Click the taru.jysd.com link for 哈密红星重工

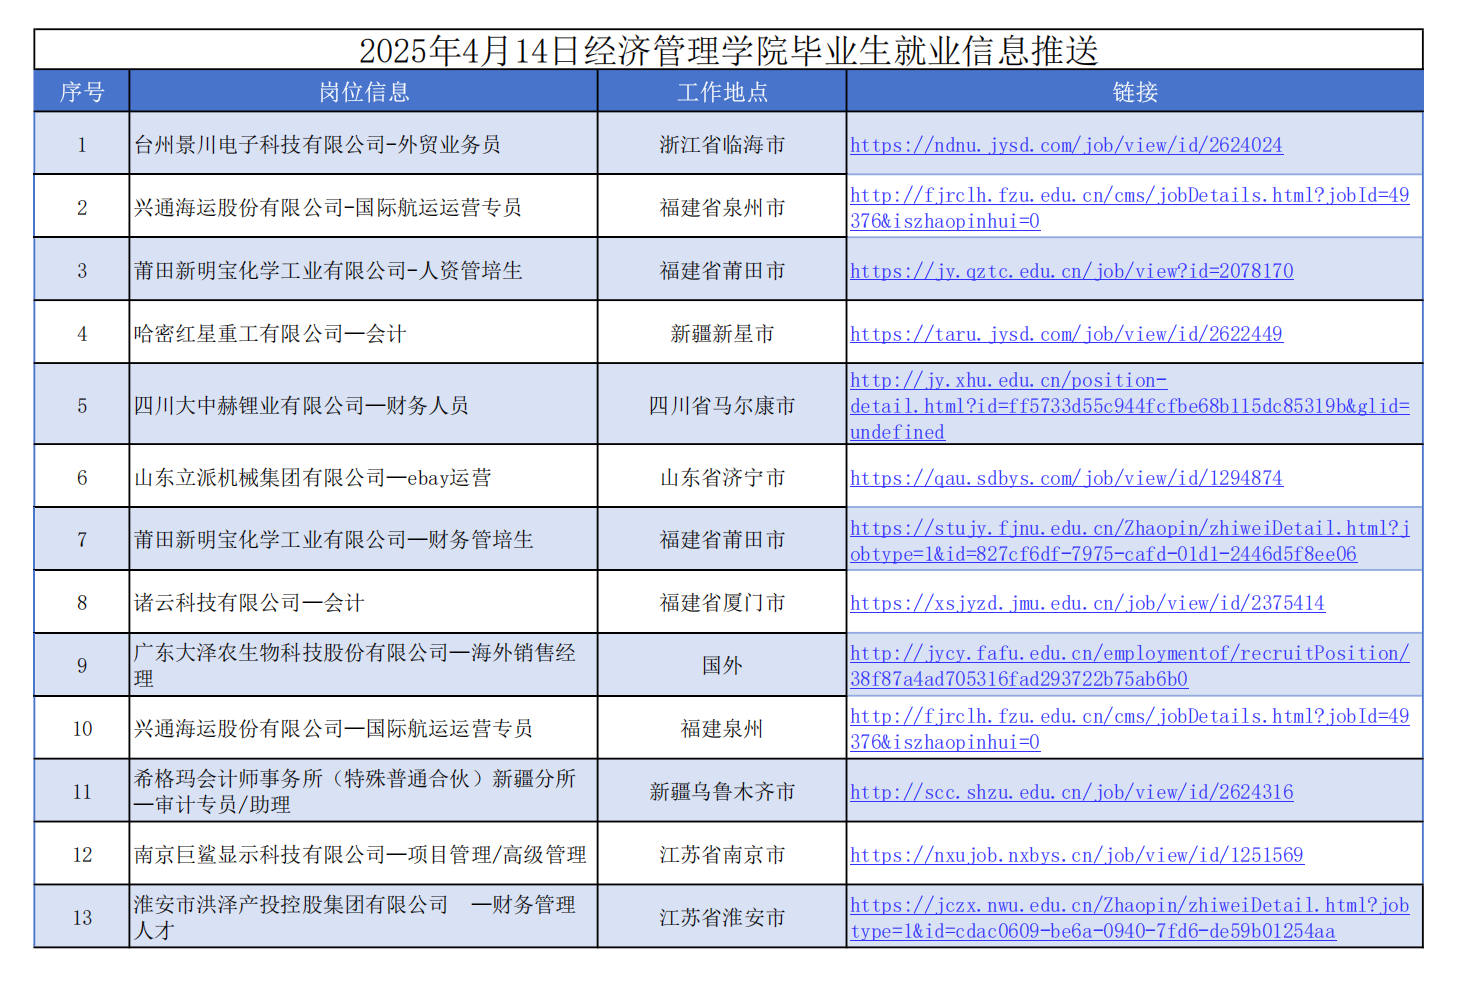[x=1066, y=334]
